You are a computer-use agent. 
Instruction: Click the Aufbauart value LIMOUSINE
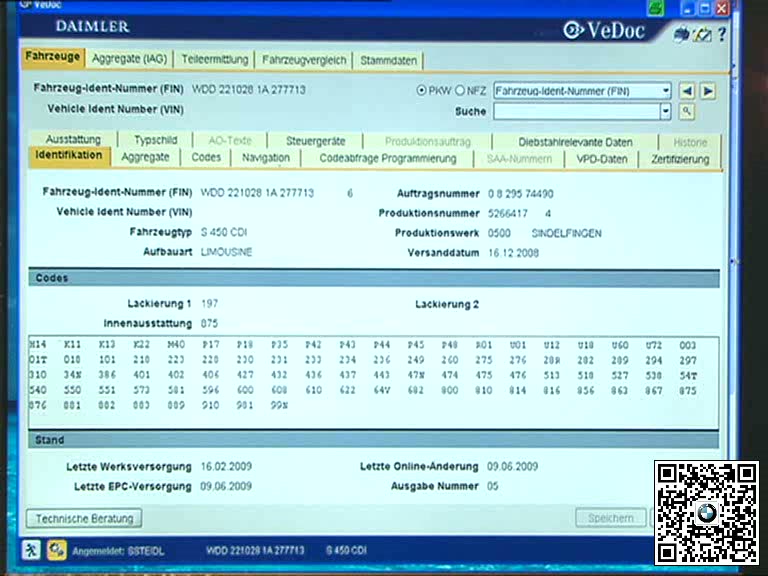[226, 252]
